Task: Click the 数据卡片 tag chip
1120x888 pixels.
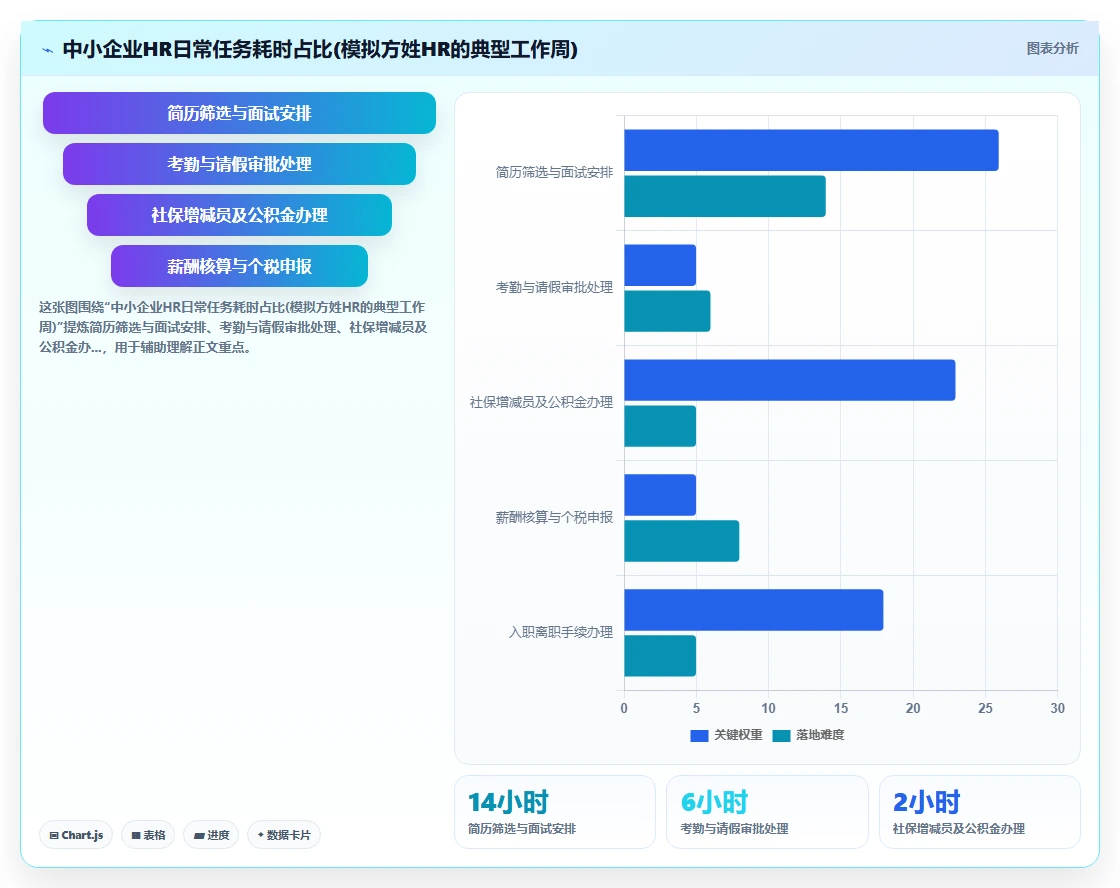Action: pyautogui.click(x=284, y=834)
